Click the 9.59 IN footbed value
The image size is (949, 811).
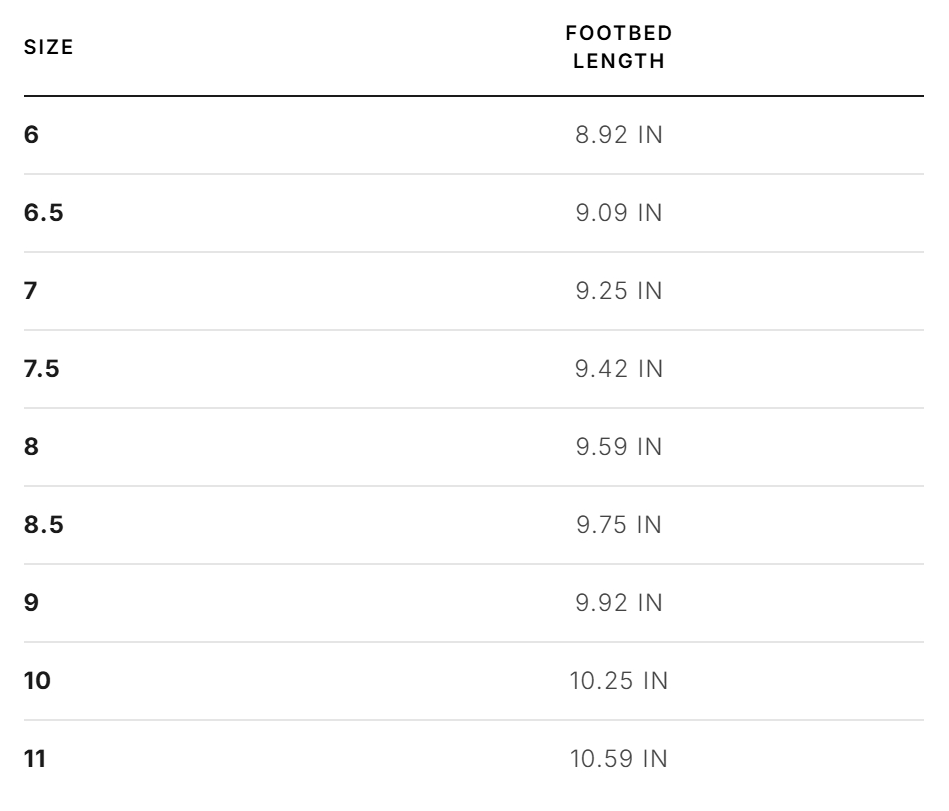pos(619,447)
